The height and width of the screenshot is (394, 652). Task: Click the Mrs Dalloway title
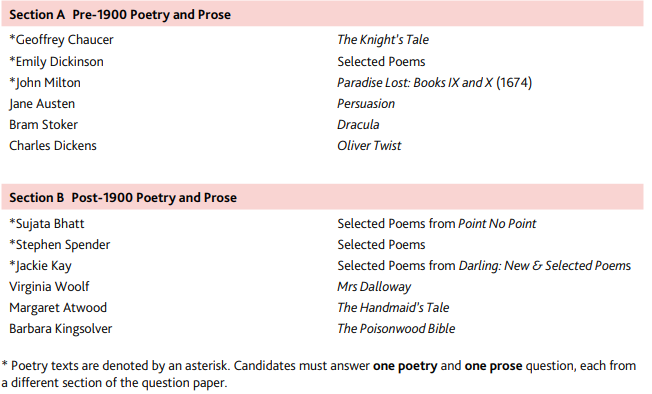(374, 287)
